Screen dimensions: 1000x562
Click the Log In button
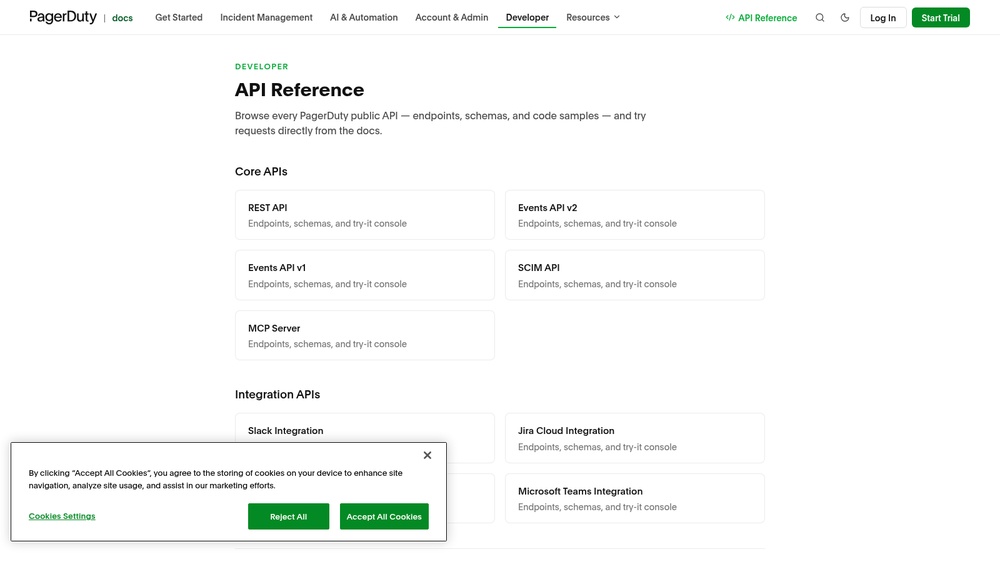(x=883, y=18)
